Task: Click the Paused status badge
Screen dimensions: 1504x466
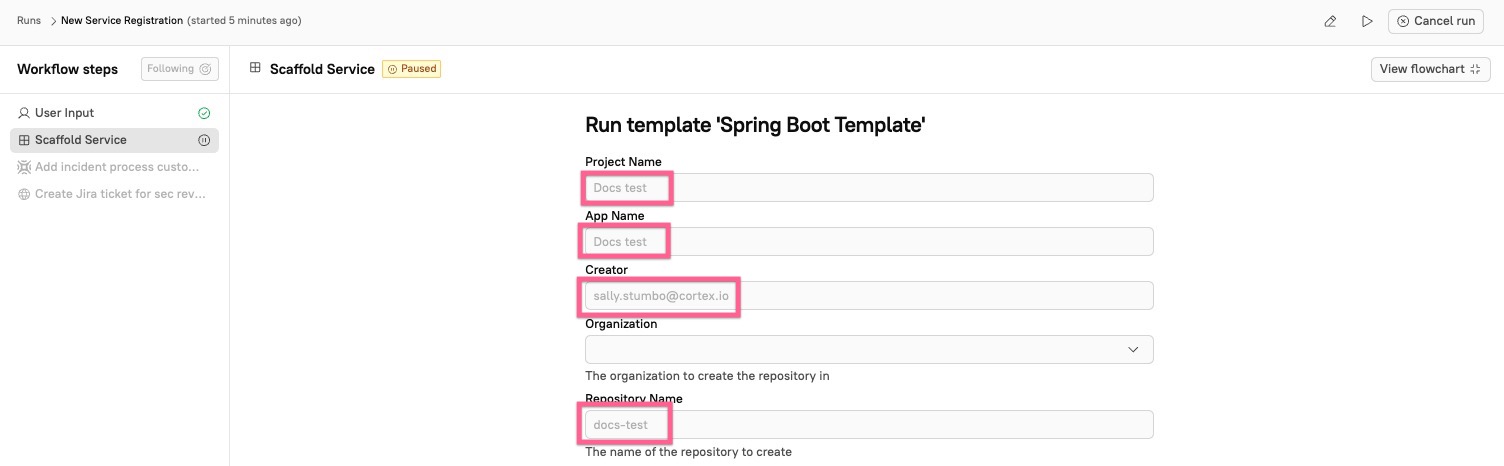Action: click(x=412, y=69)
